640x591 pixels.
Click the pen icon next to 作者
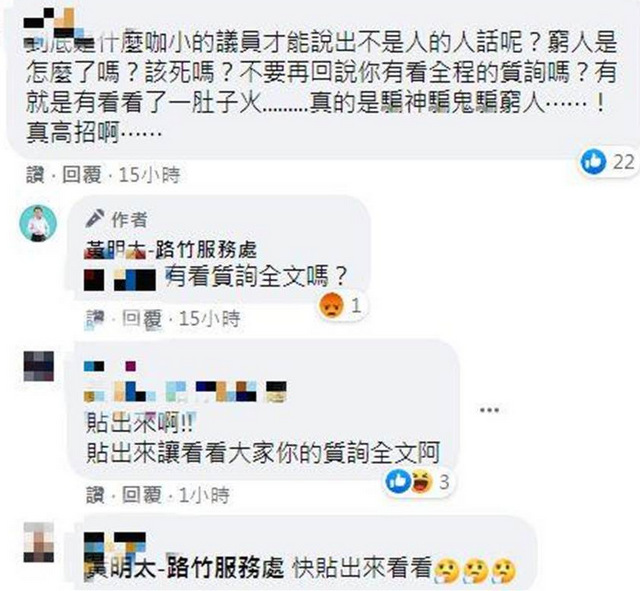(x=95, y=219)
